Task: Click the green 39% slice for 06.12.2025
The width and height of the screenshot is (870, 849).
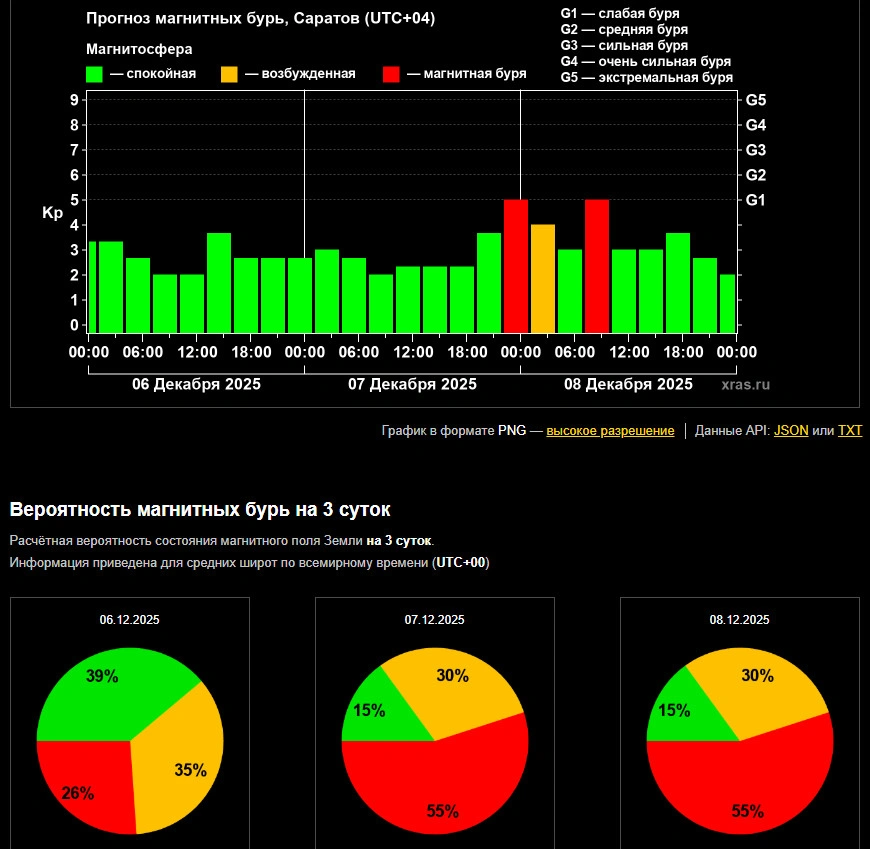Action: [110, 690]
